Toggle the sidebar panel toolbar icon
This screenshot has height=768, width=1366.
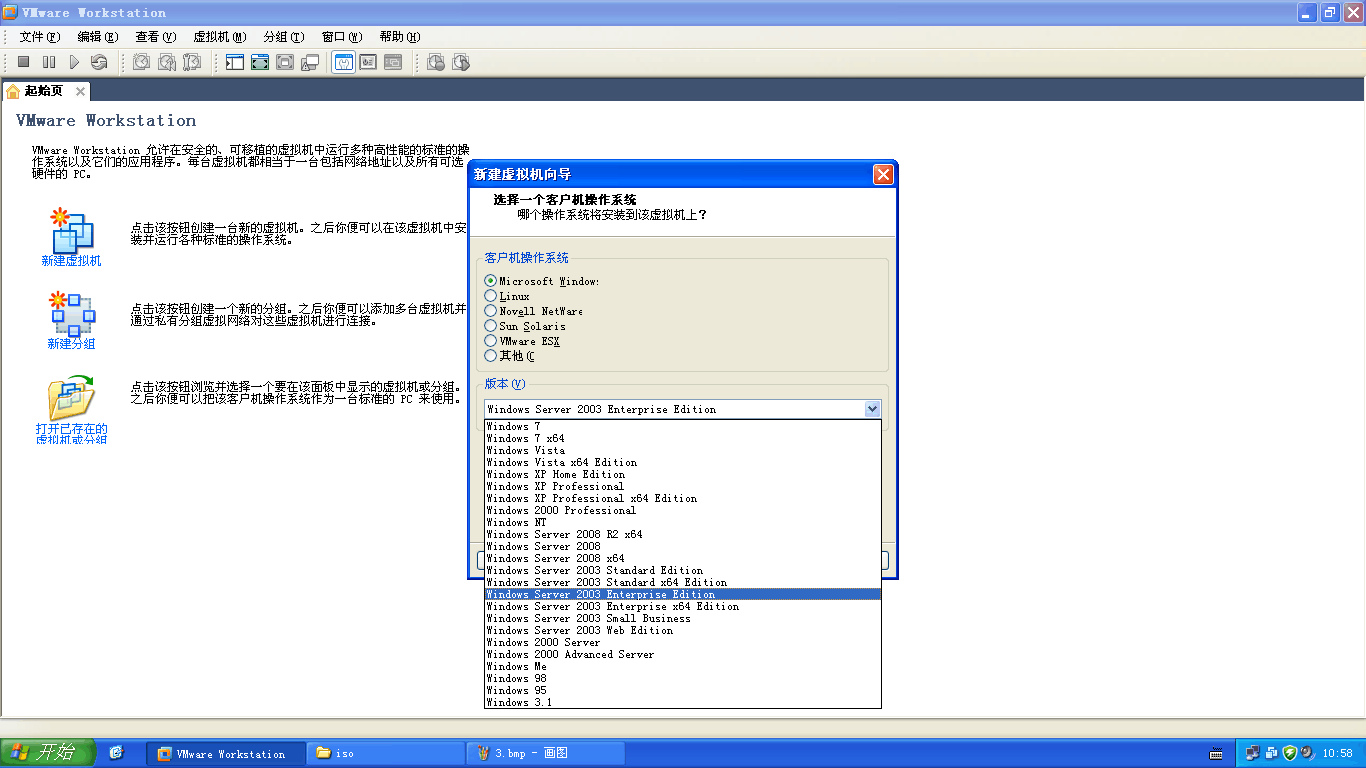click(235, 62)
